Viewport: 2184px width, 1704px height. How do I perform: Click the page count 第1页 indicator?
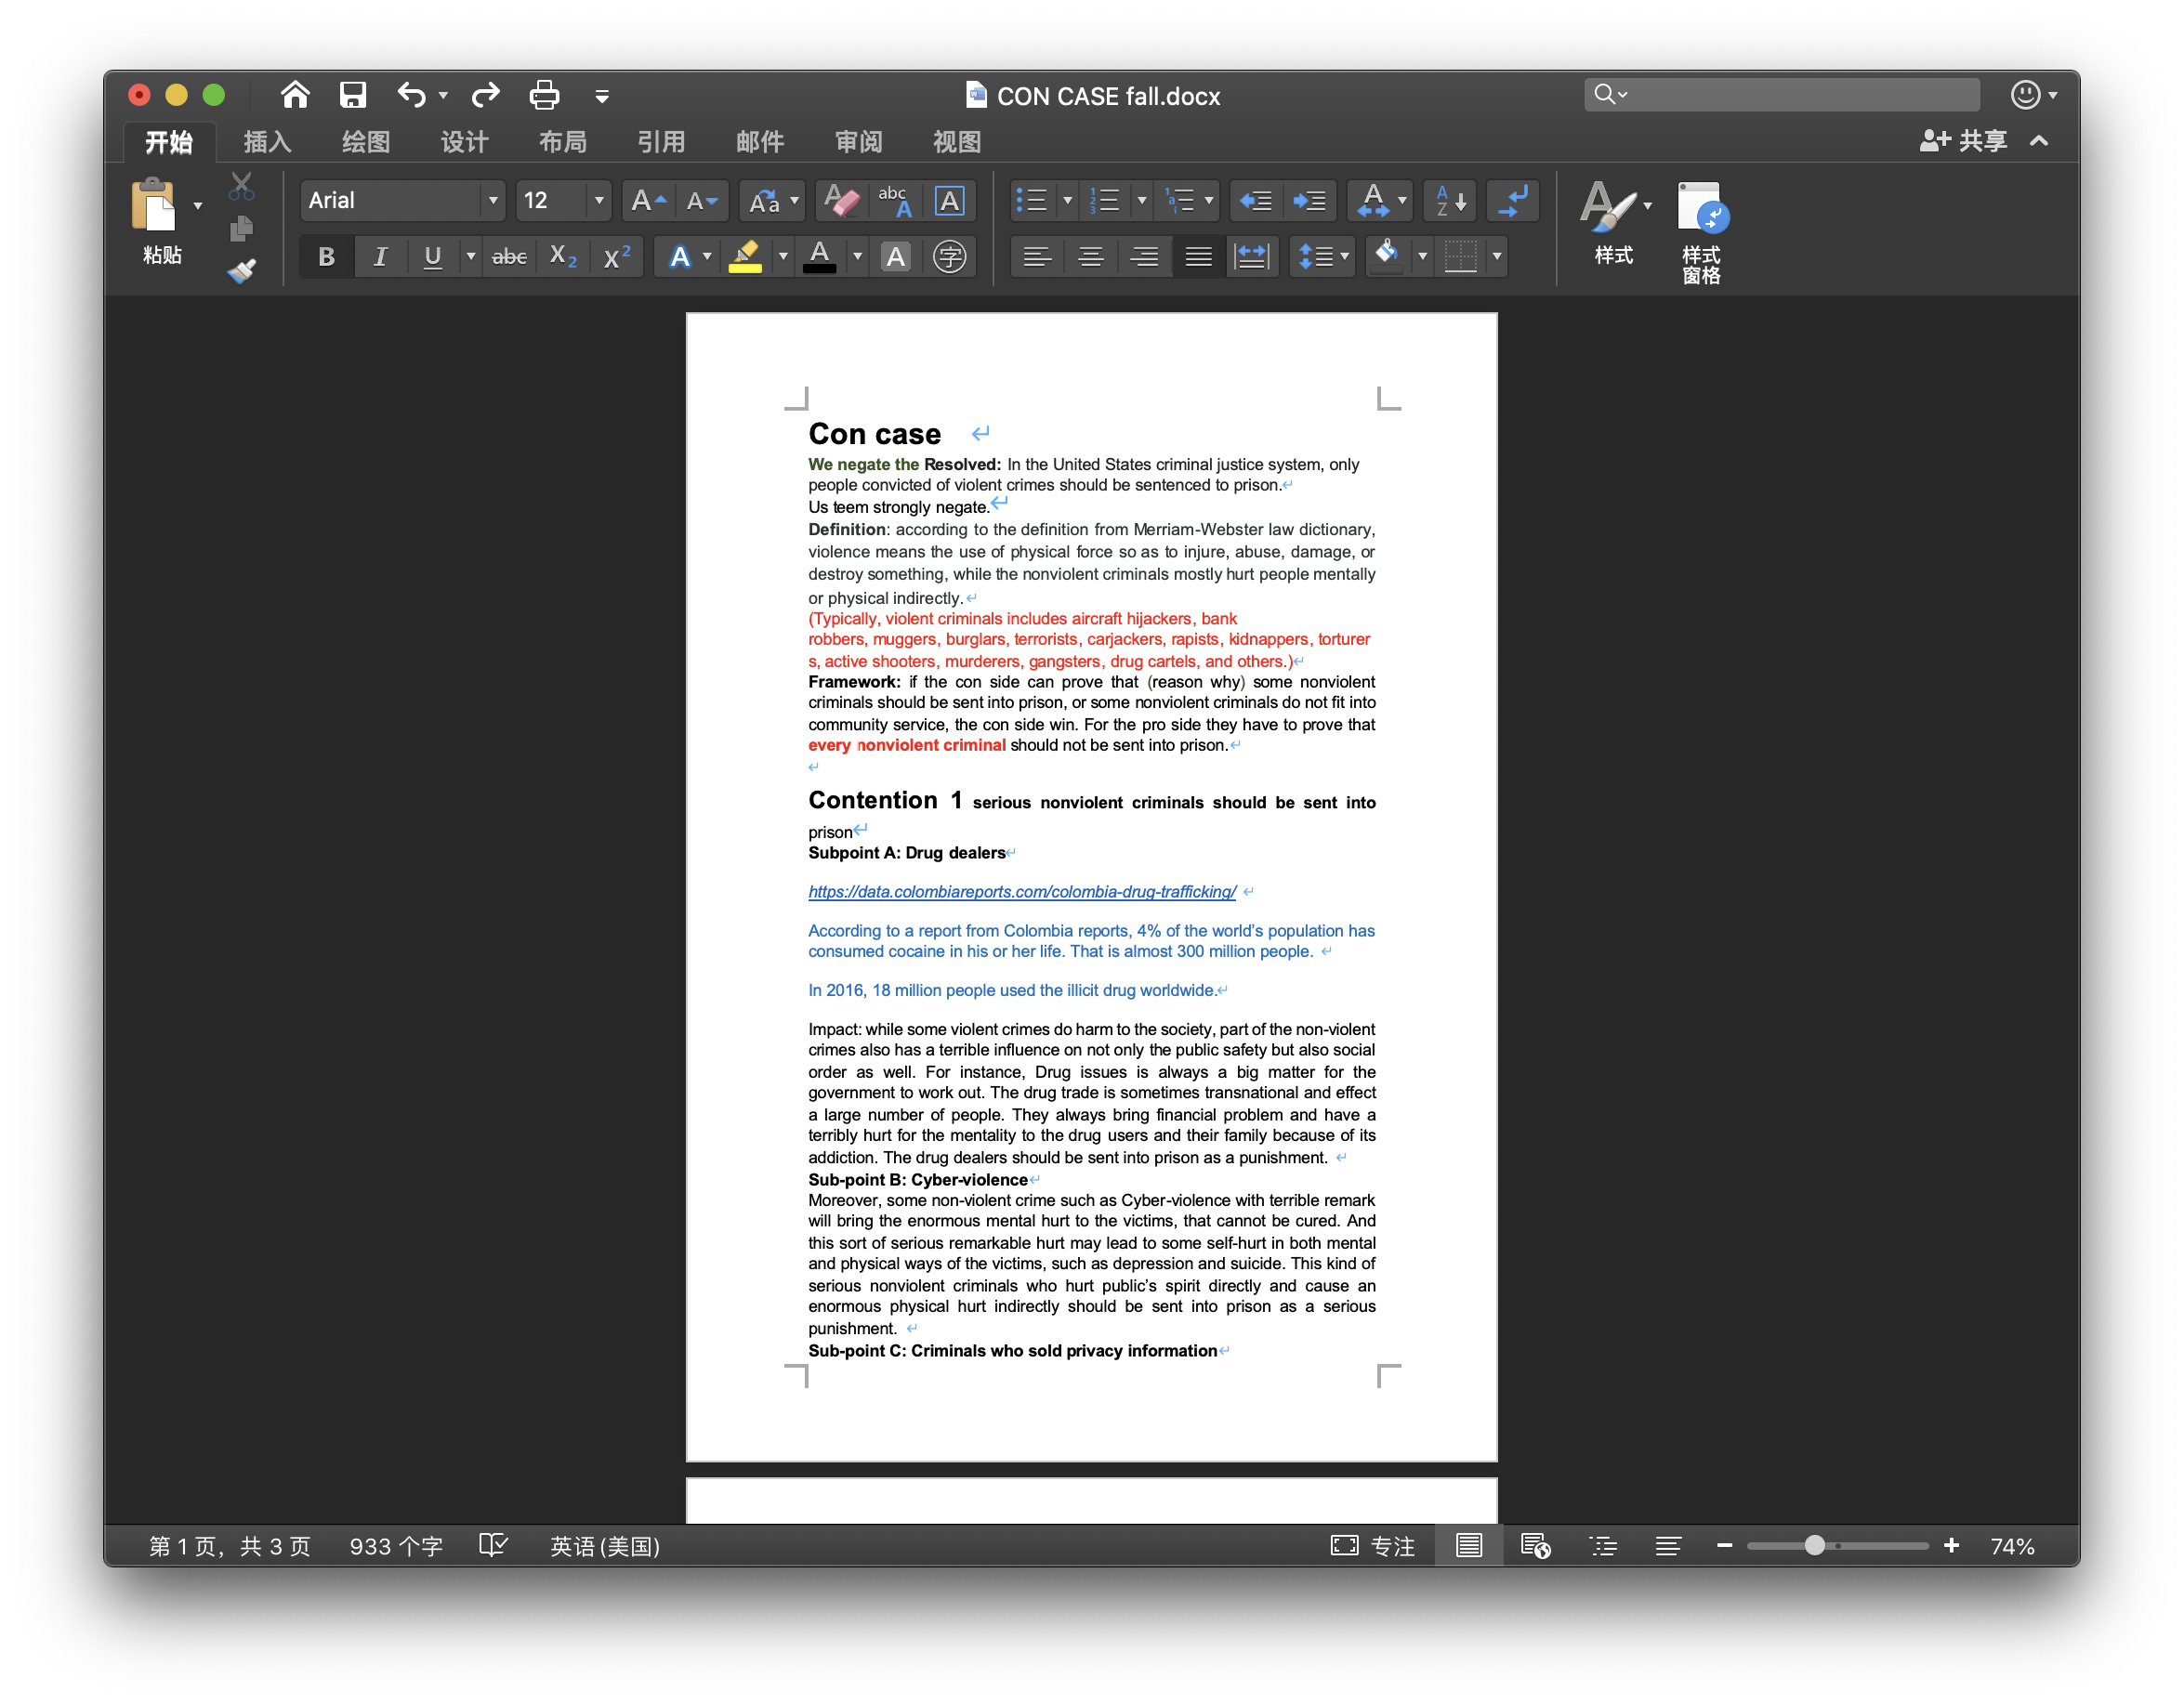230,1546
